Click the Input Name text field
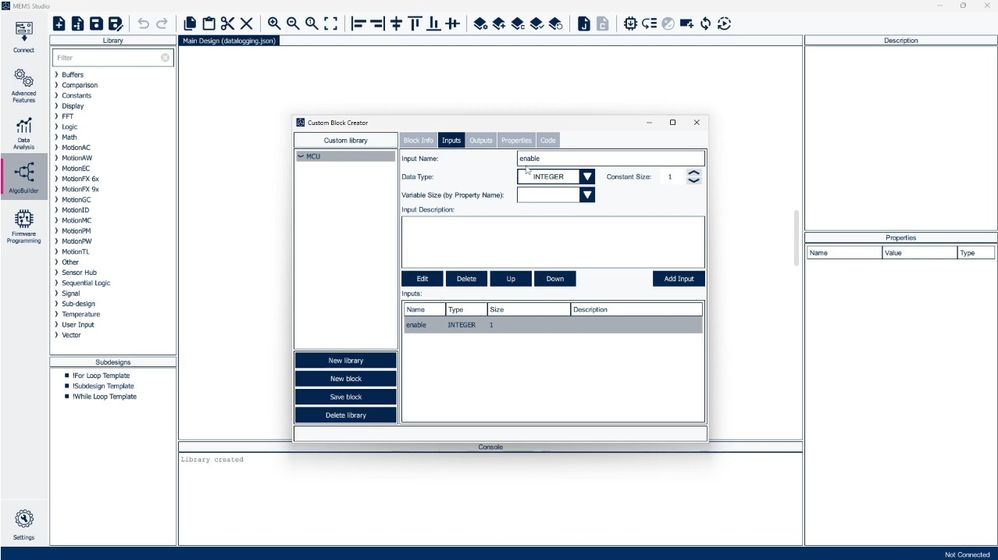The width and height of the screenshot is (998, 560). tap(610, 158)
